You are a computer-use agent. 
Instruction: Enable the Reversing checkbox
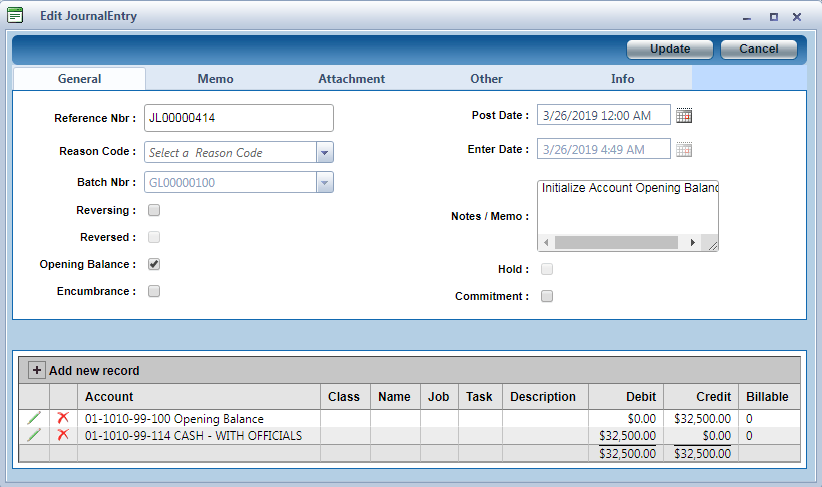point(154,210)
